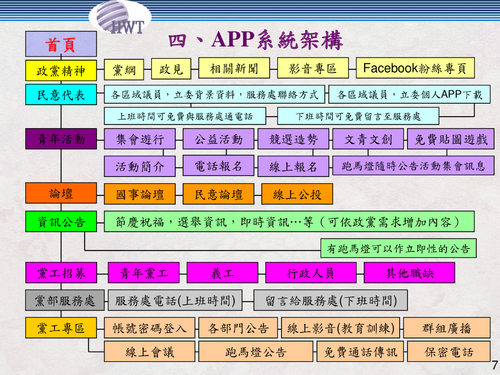
Task: Click the 行政人員 box
Action: tap(311, 273)
